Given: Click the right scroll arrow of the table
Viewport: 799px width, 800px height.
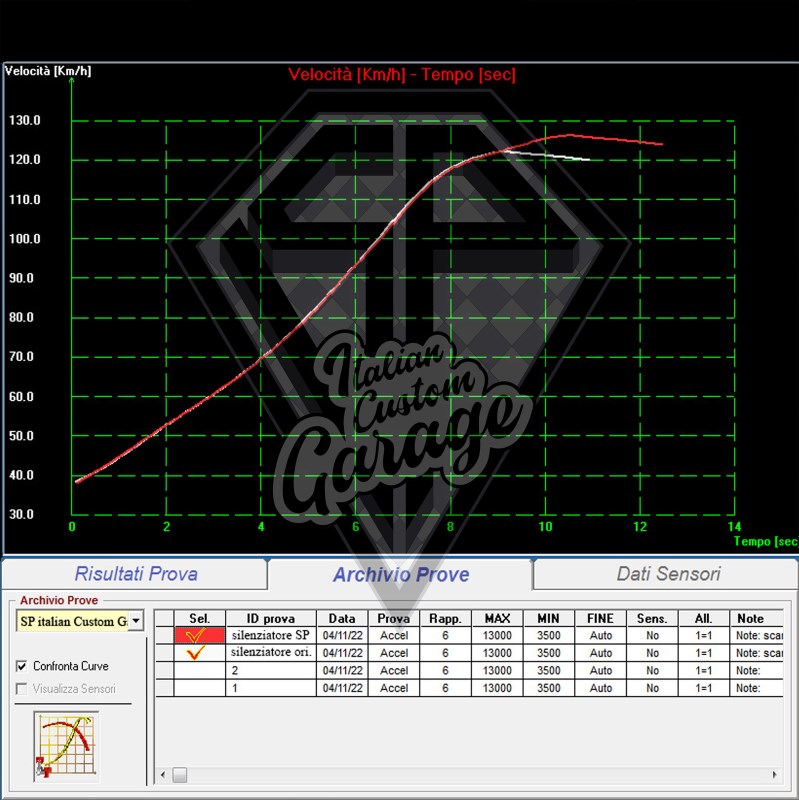Looking at the screenshot, I should coord(775,774).
